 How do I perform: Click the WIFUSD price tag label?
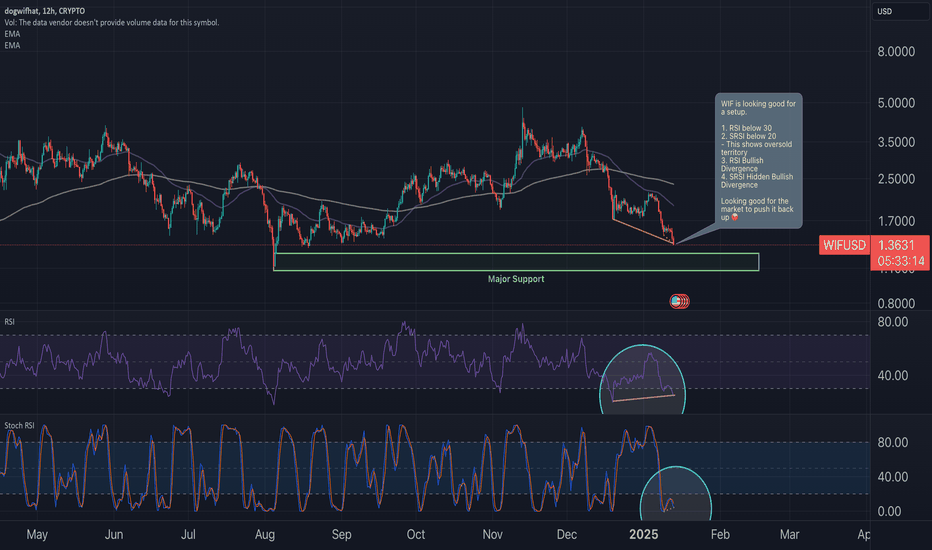pyautogui.click(x=844, y=245)
